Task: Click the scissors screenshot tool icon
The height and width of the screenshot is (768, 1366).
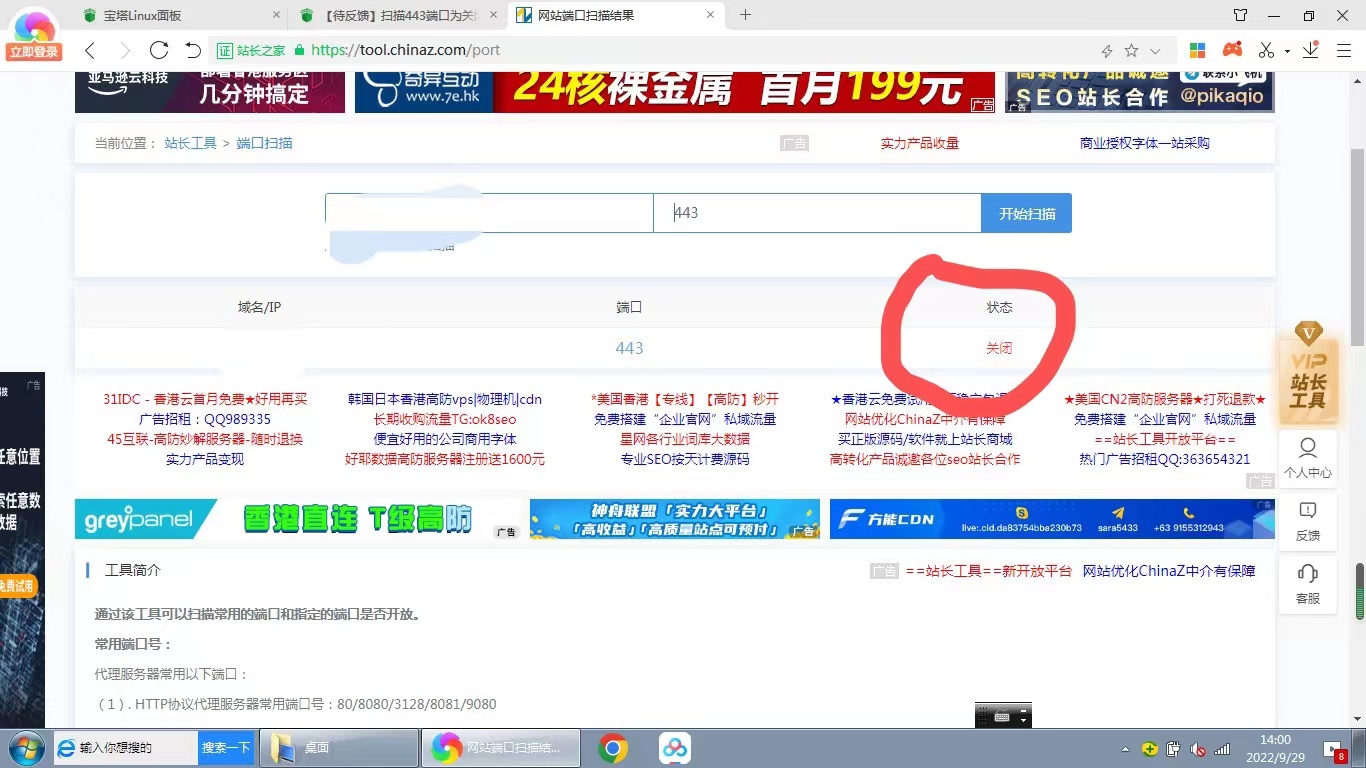Action: click(x=1267, y=50)
